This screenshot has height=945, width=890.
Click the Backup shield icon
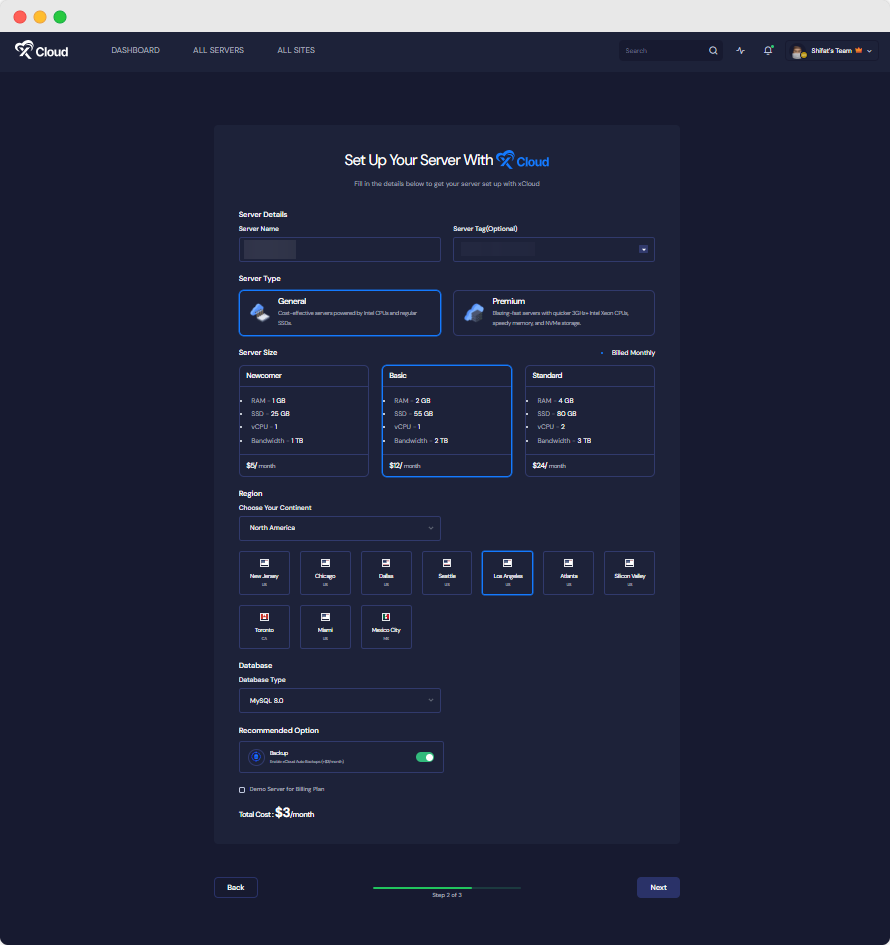(x=256, y=757)
